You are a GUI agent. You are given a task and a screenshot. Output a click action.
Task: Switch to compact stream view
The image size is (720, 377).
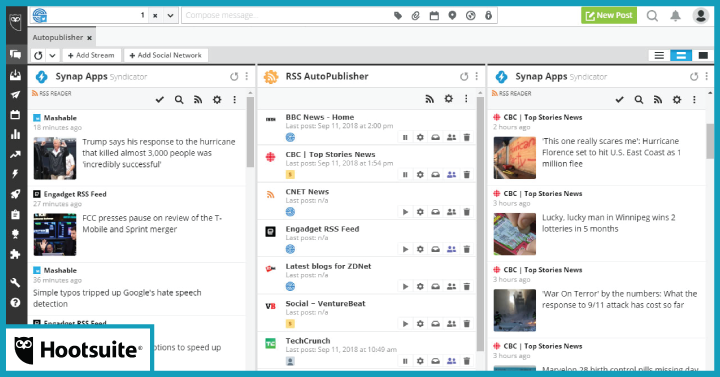[659, 56]
